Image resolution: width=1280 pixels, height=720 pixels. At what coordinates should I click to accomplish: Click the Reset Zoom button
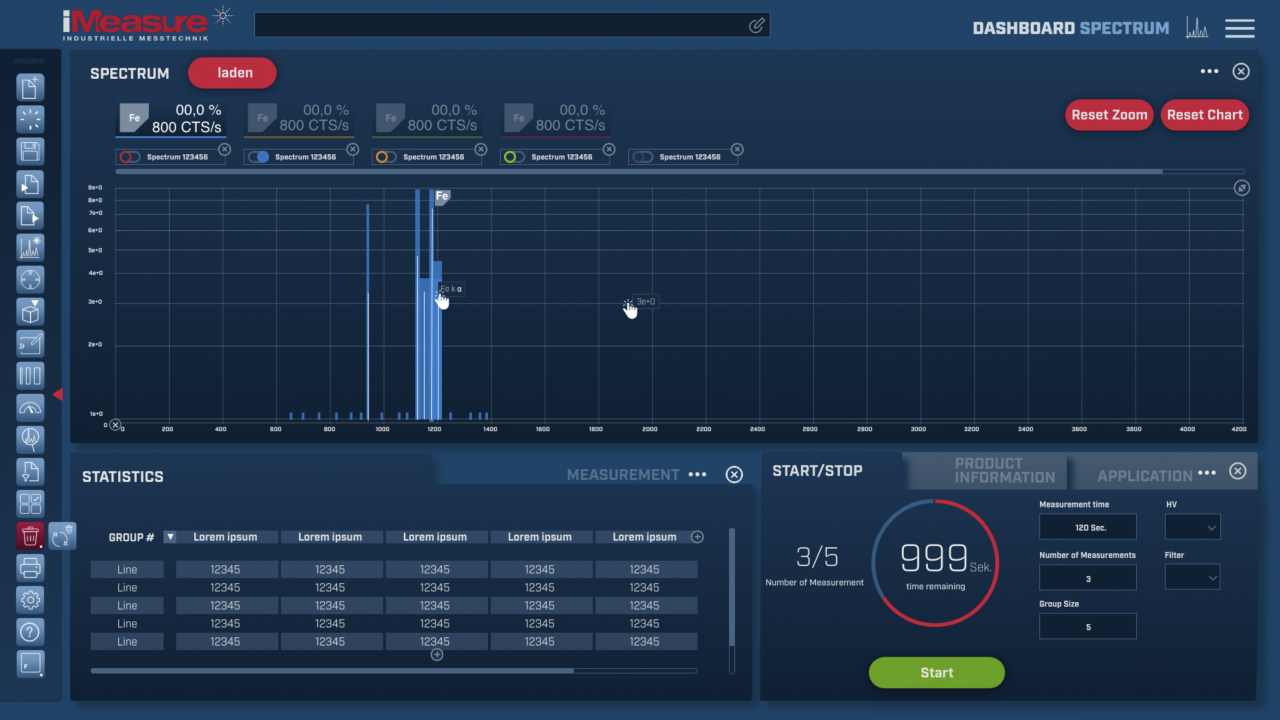[x=1108, y=115]
